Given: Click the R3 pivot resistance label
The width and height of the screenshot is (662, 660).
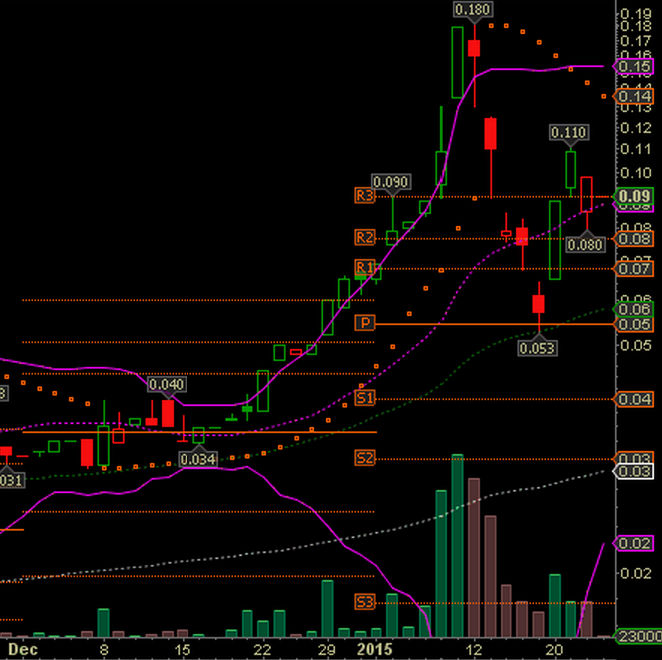Looking at the screenshot, I should click(365, 196).
